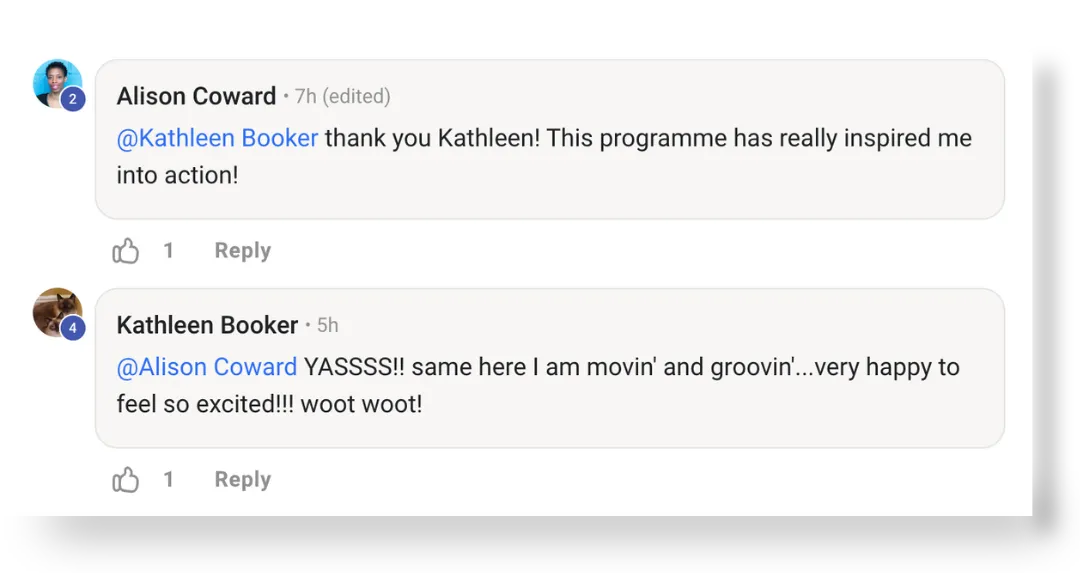Like Kathleen Booker's comment with thumbs-up icon

coord(125,479)
